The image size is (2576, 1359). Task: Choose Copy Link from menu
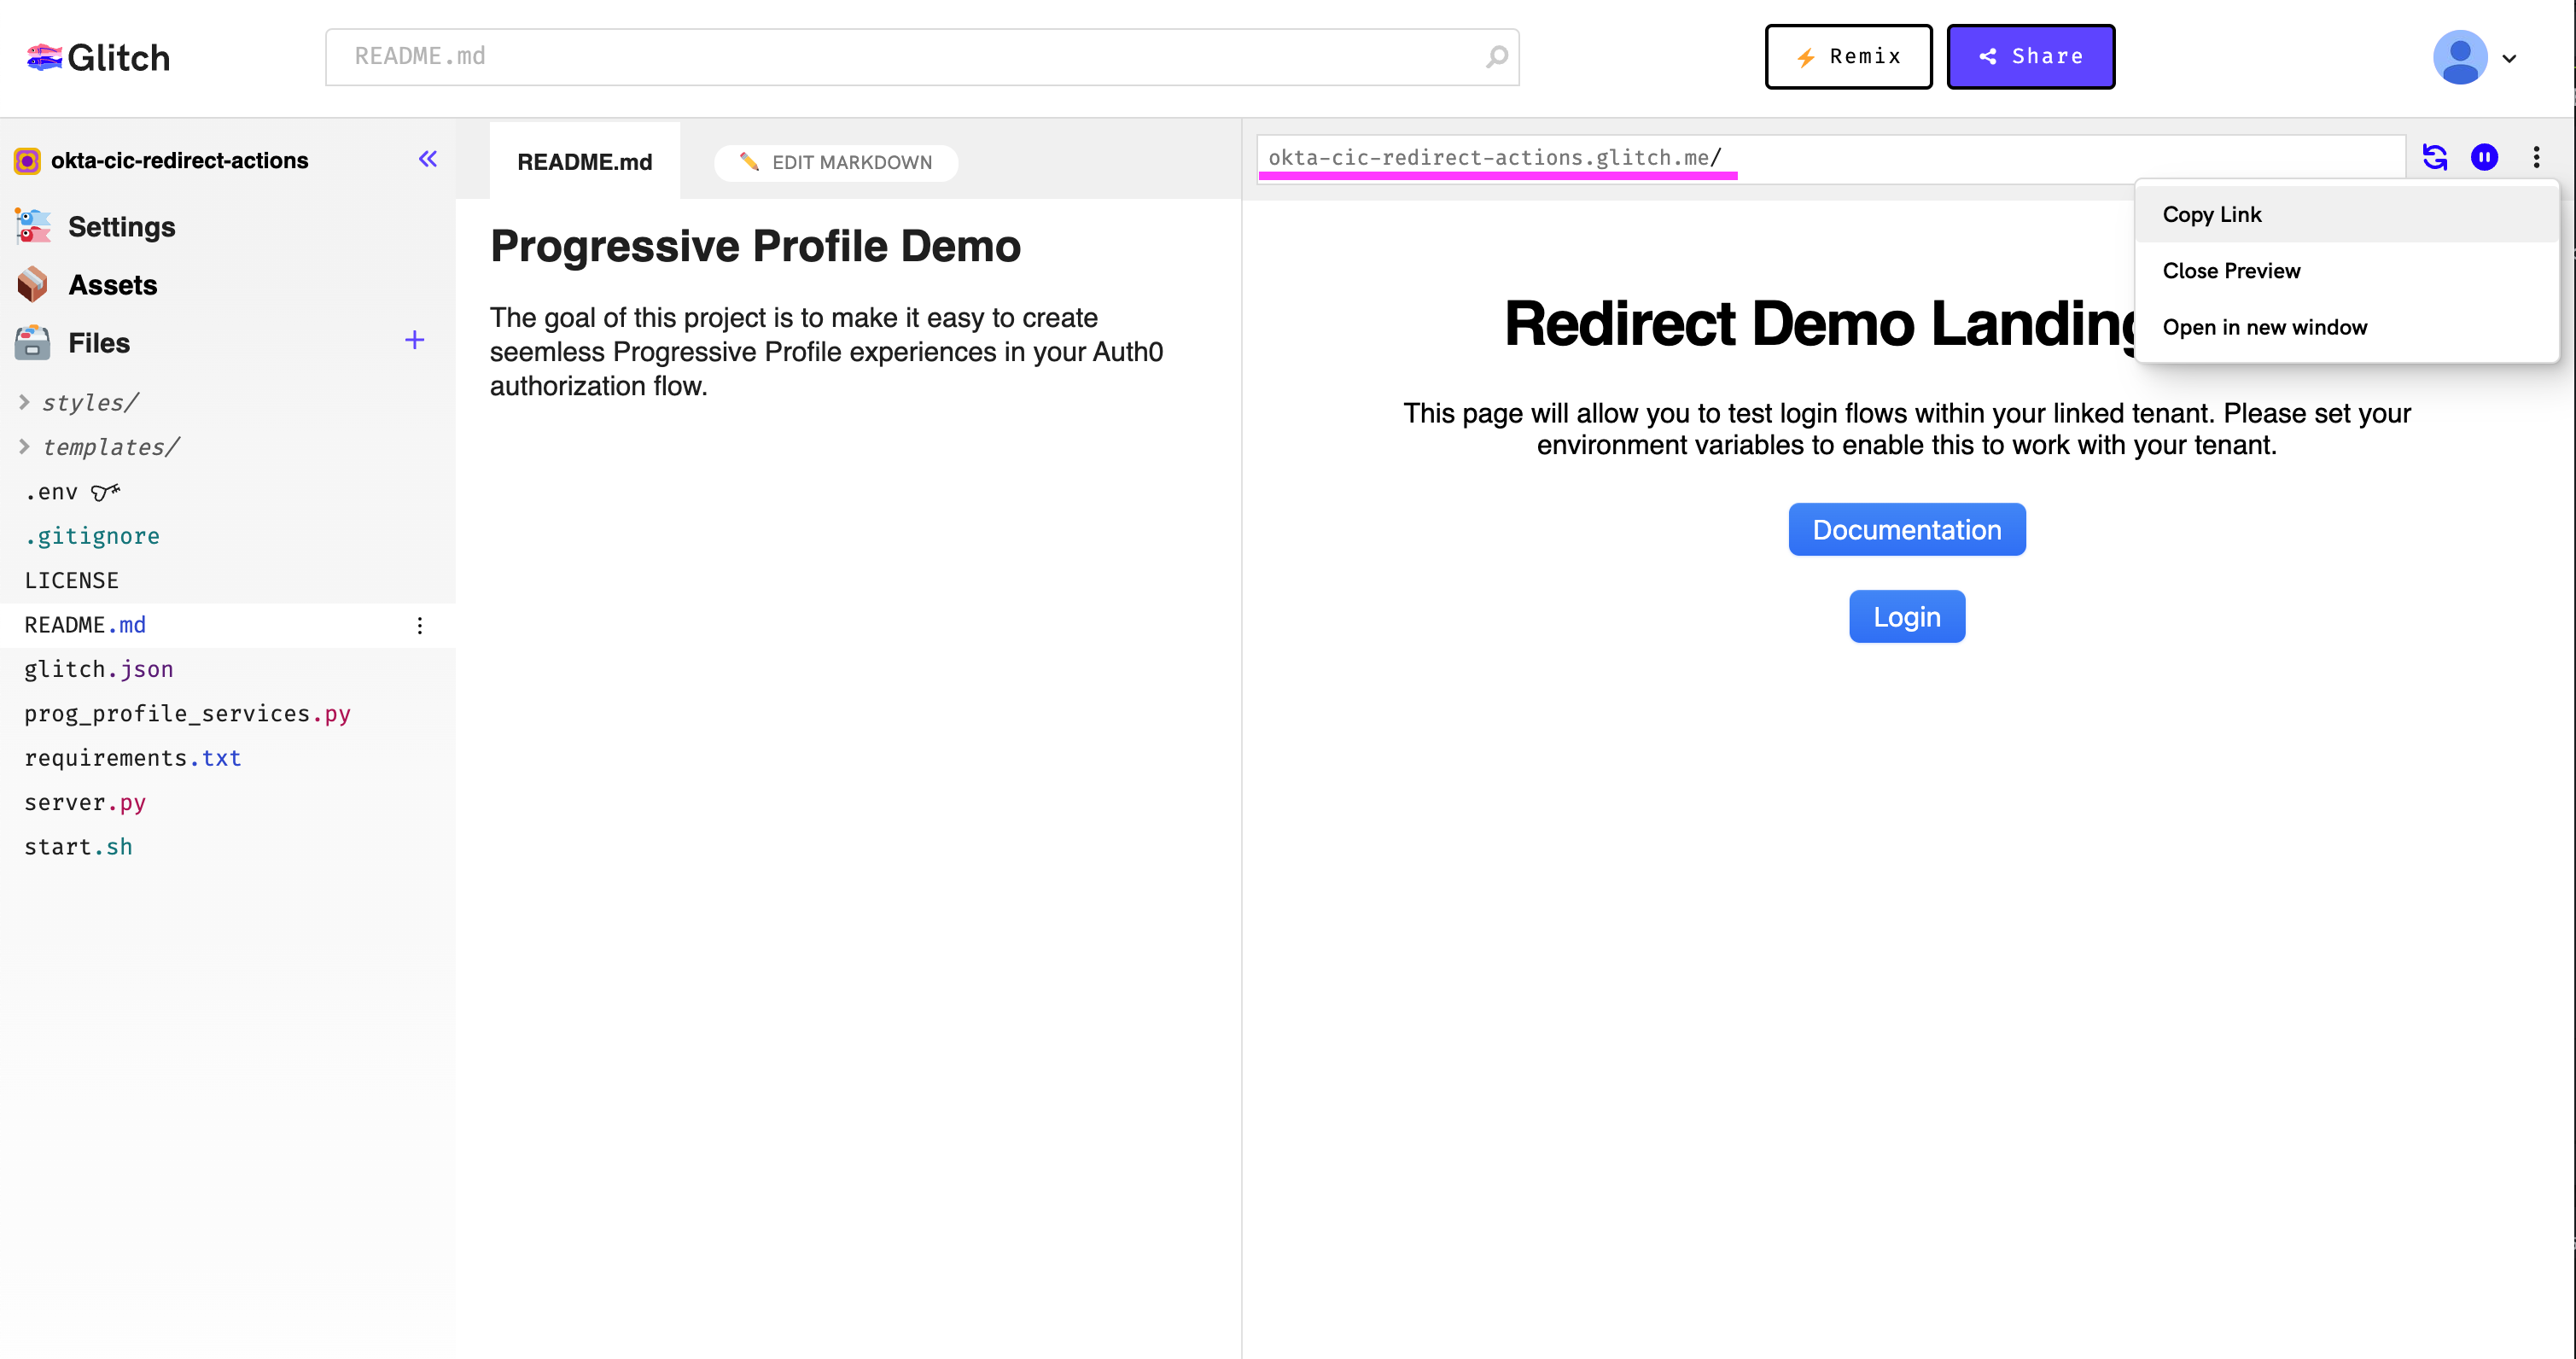coord(2211,214)
